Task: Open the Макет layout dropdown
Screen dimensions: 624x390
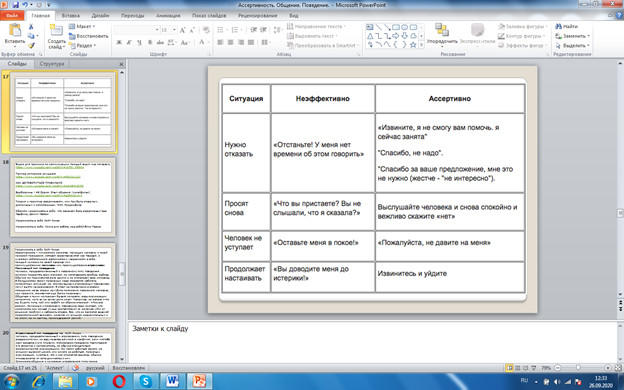Action: 82,26
